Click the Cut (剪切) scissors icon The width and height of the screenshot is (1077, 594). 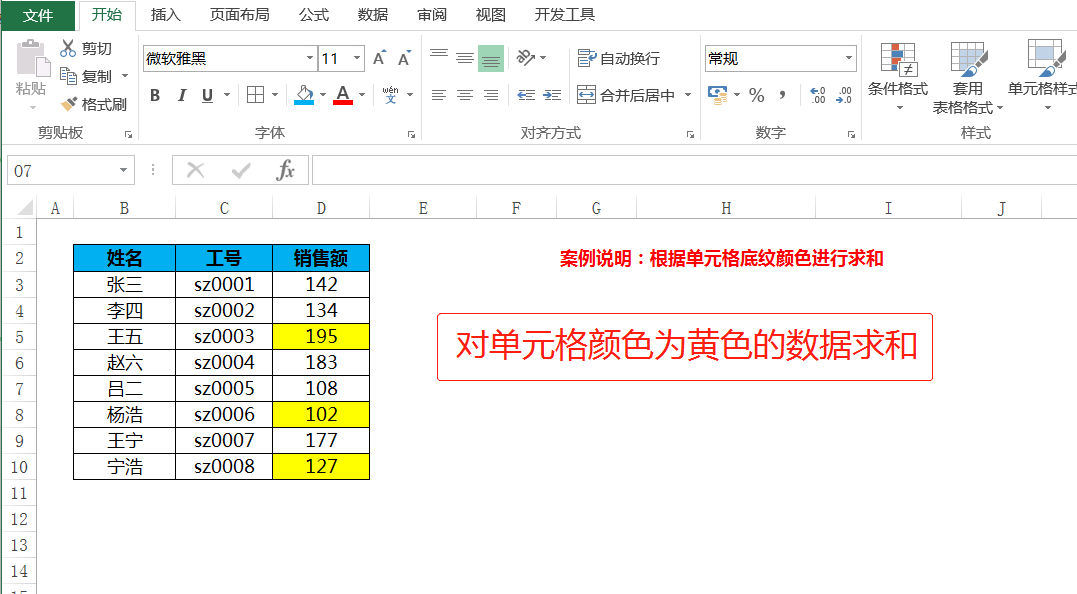pyautogui.click(x=68, y=48)
